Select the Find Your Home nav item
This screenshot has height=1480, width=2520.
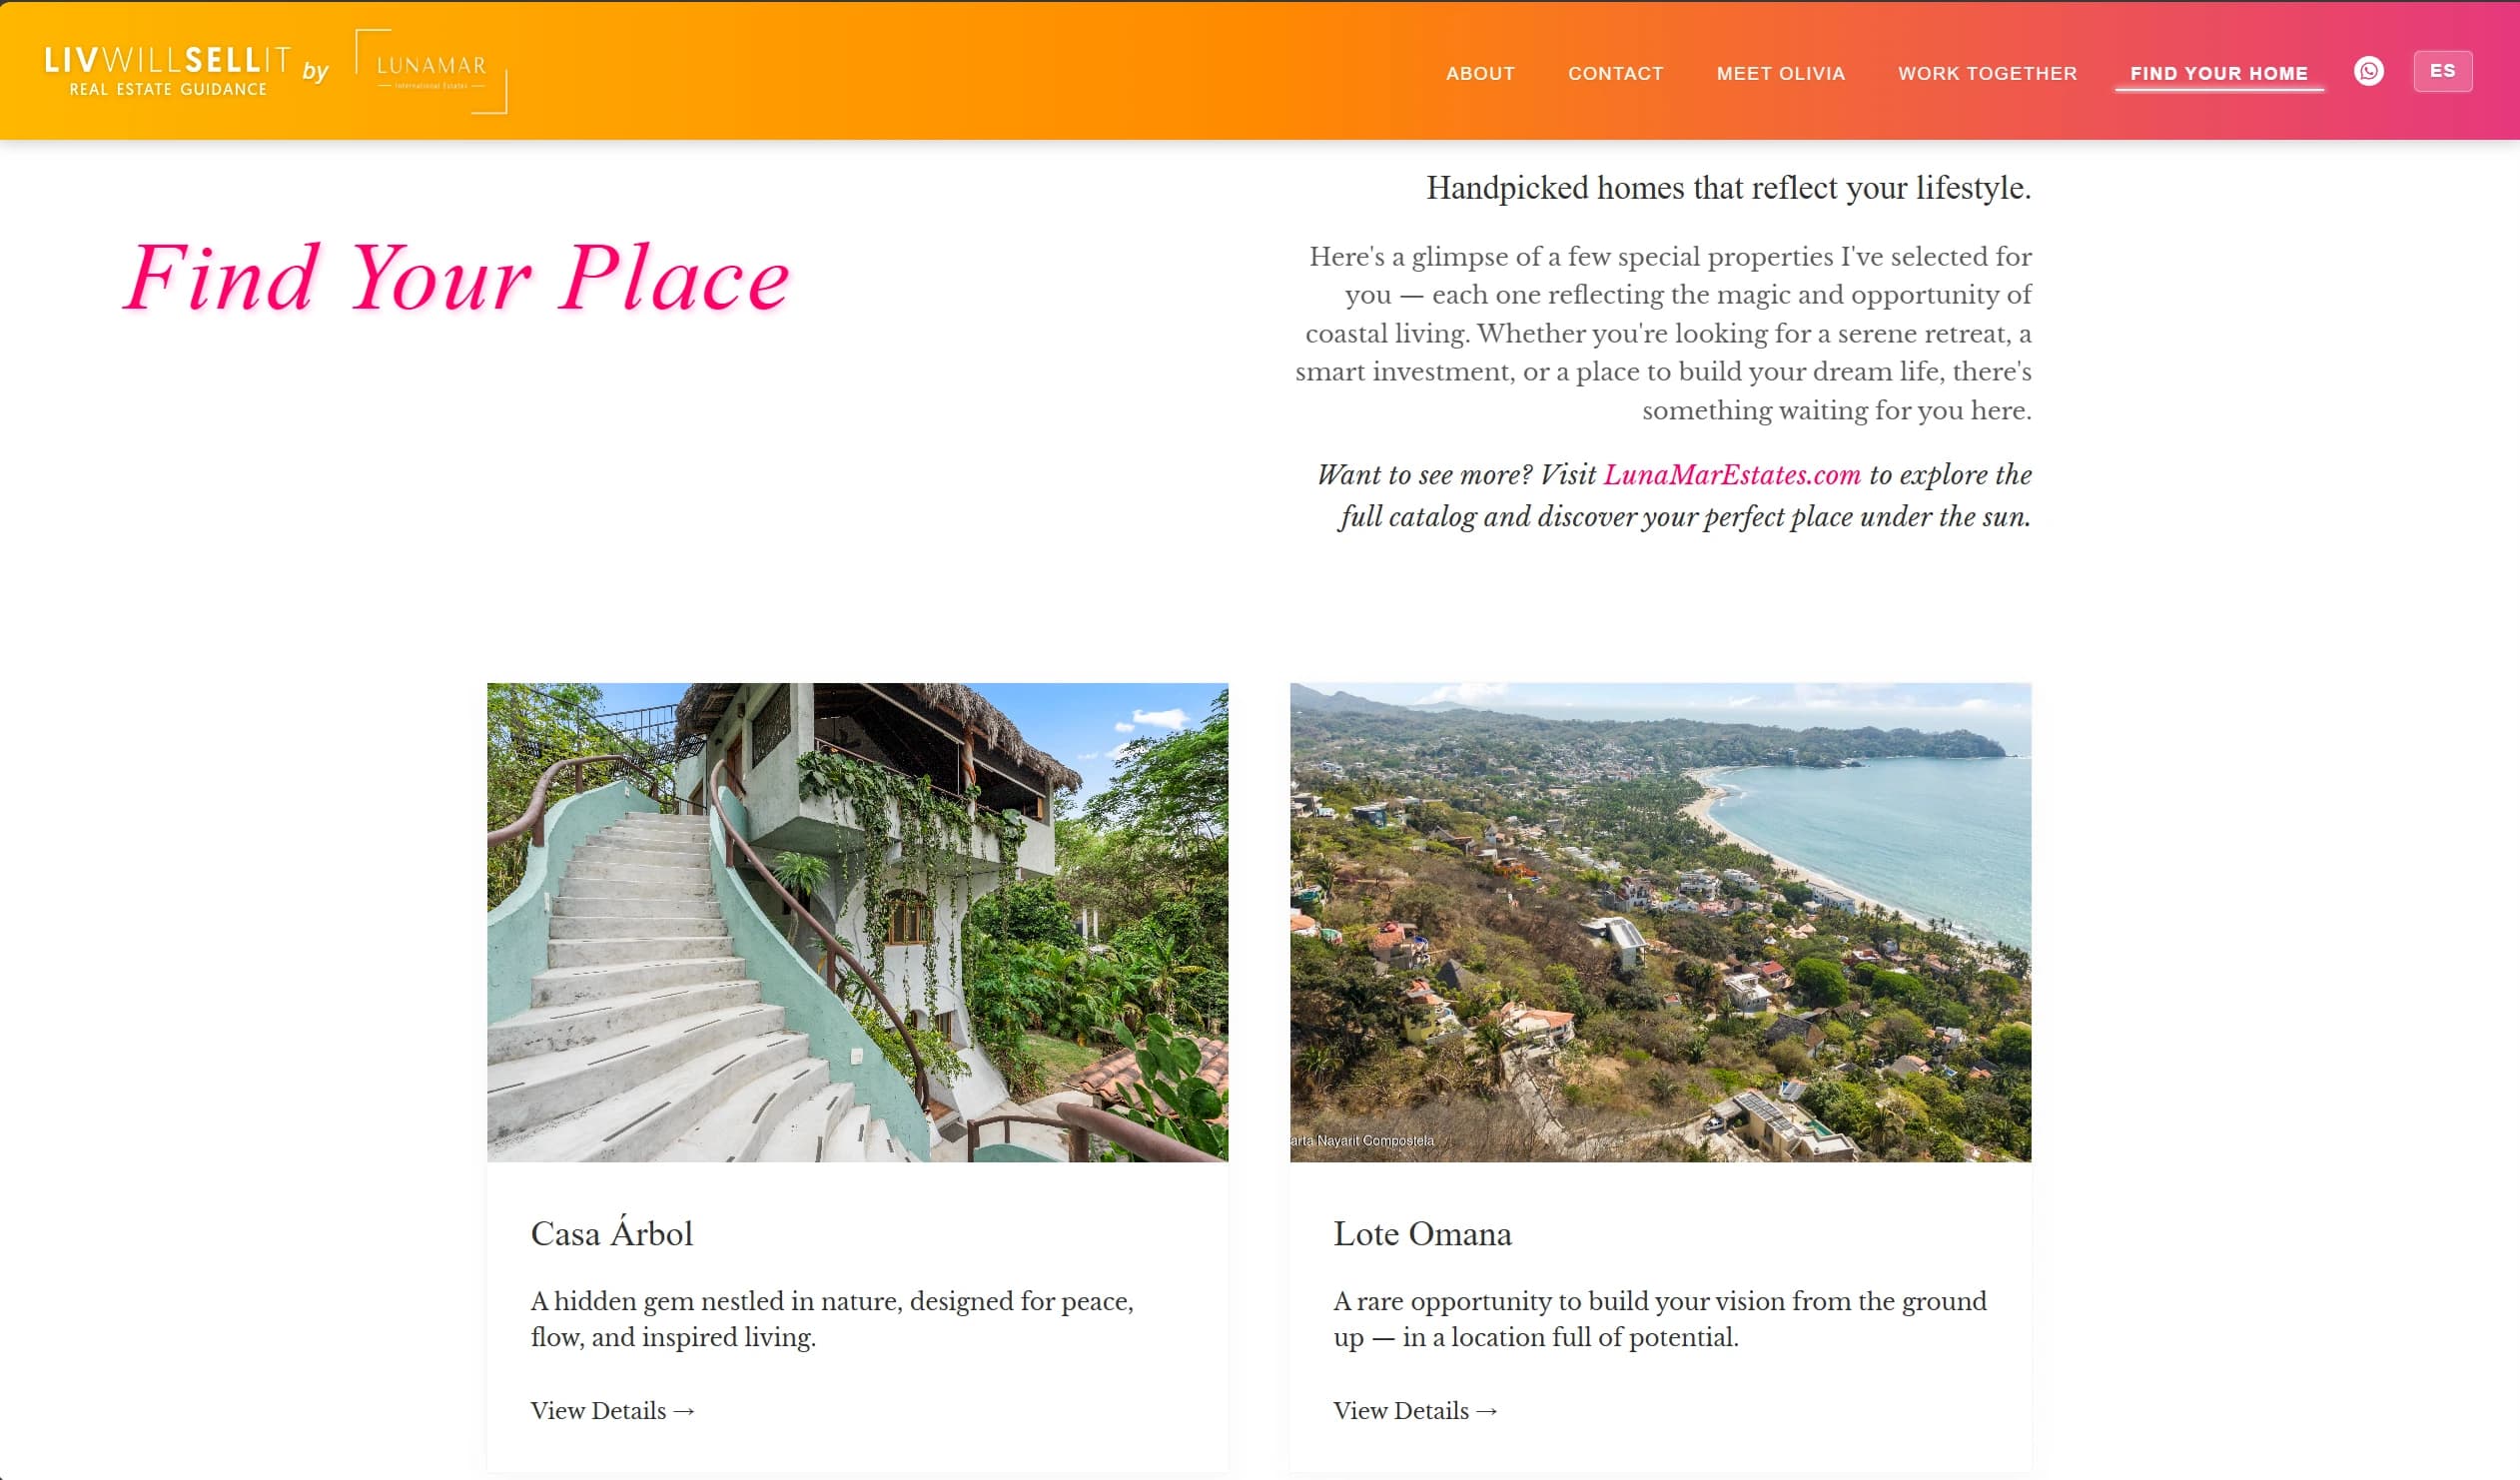[2218, 73]
